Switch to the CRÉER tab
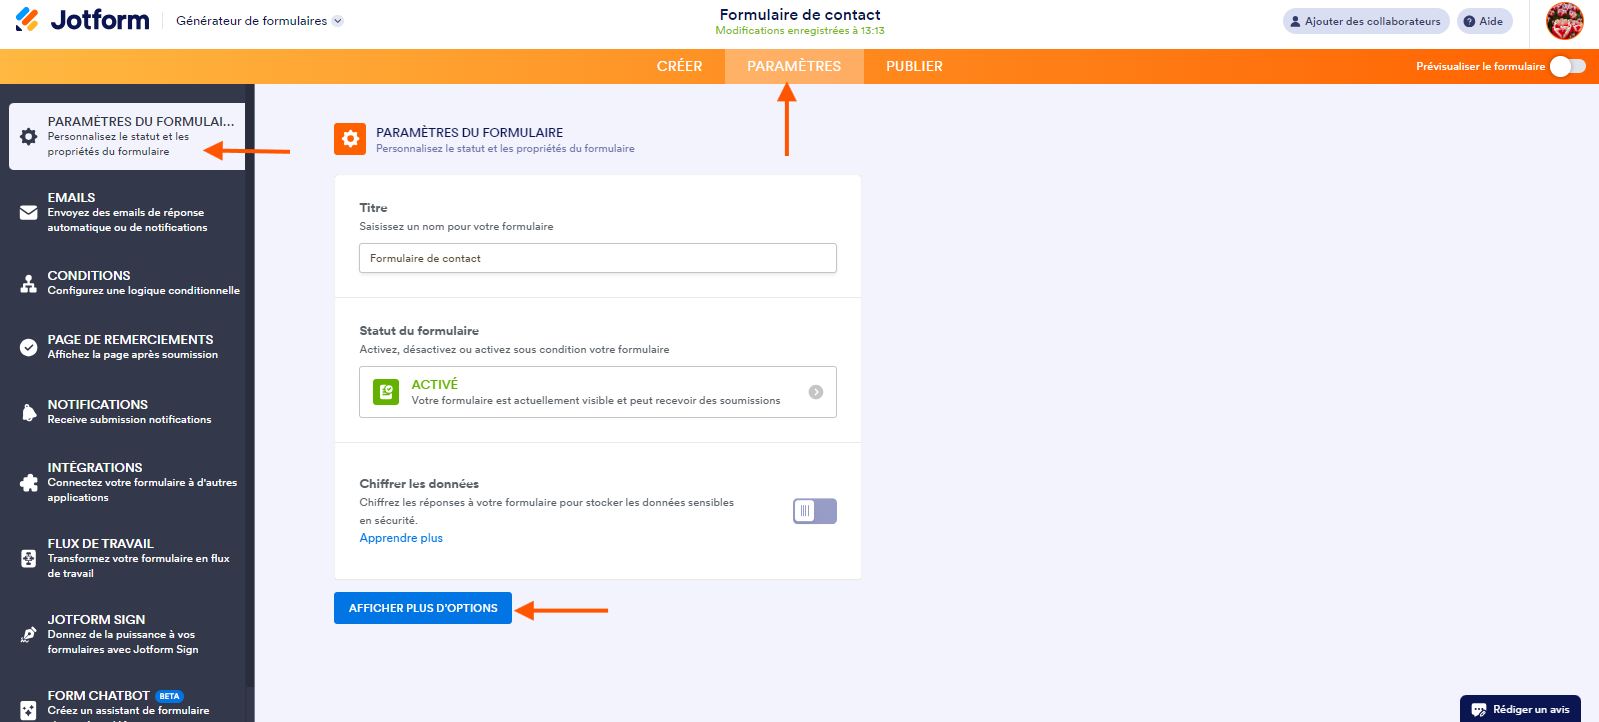Screen dimensions: 1599x722 679,66
